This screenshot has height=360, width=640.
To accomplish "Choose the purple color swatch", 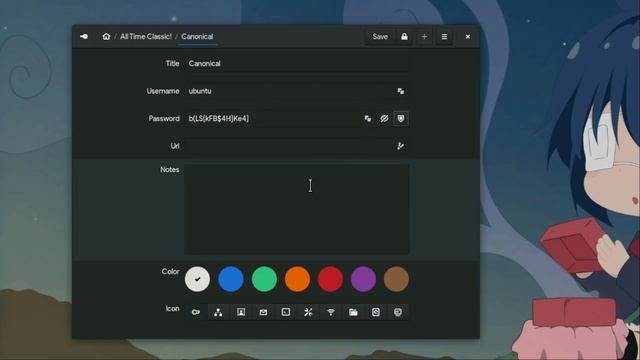I will pyautogui.click(x=363, y=279).
